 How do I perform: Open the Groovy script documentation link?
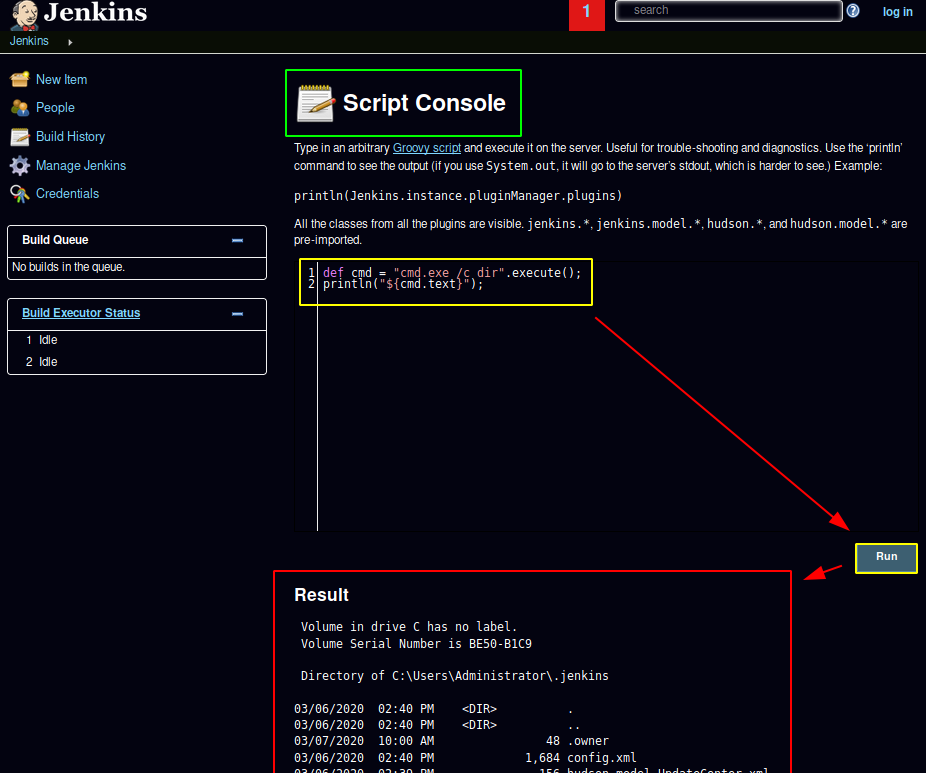pyautogui.click(x=427, y=148)
